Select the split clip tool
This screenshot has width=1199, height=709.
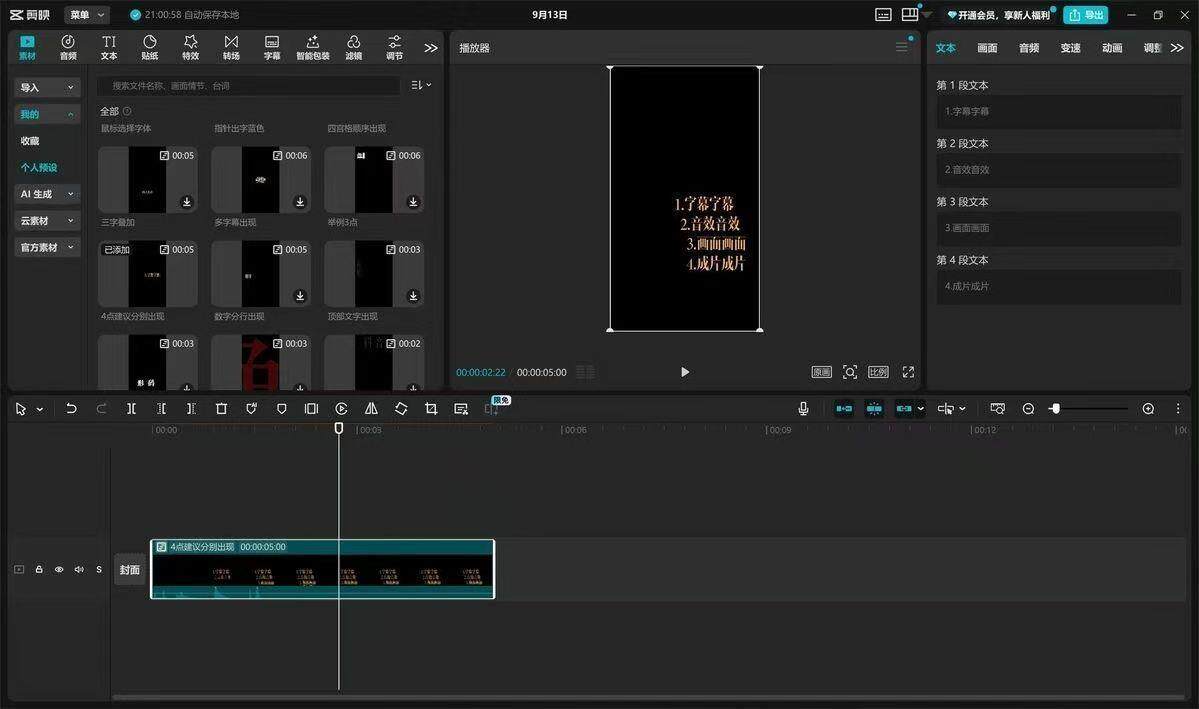132,409
